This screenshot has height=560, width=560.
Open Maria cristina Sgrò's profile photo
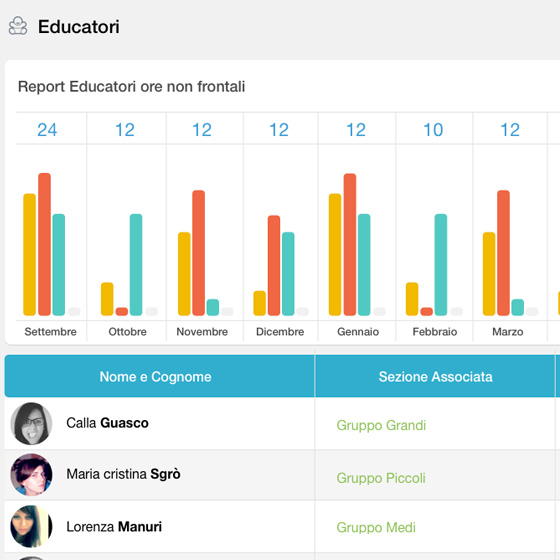(x=31, y=475)
